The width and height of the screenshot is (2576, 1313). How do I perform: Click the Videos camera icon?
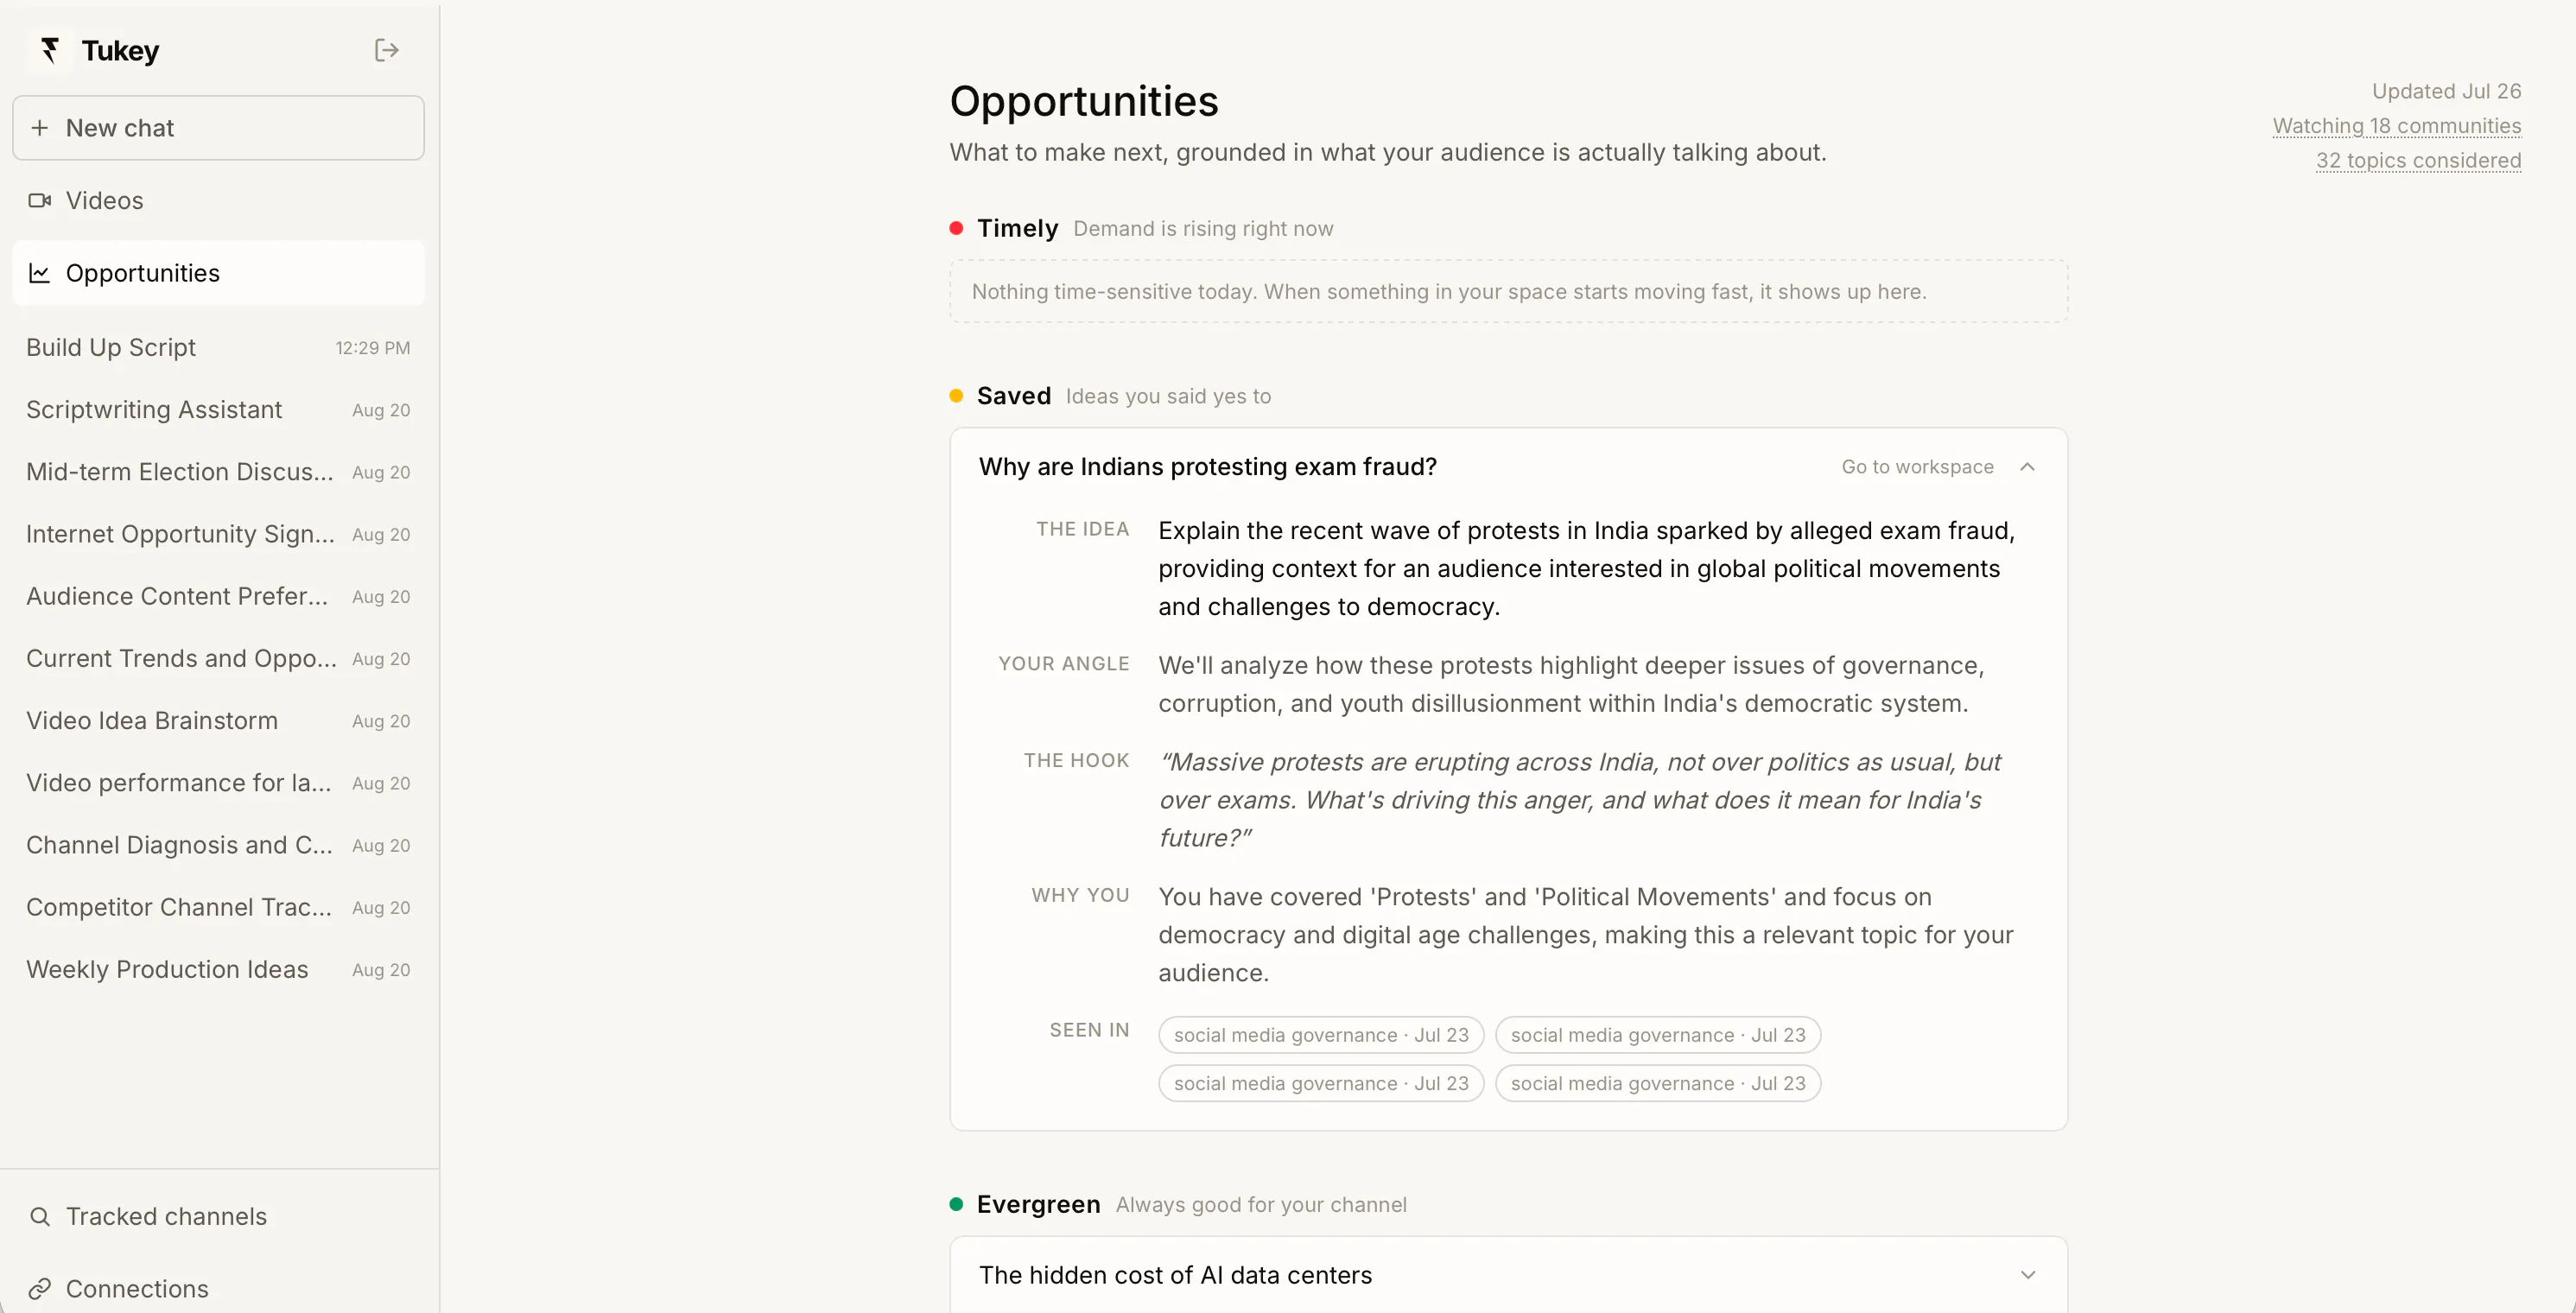click(40, 201)
